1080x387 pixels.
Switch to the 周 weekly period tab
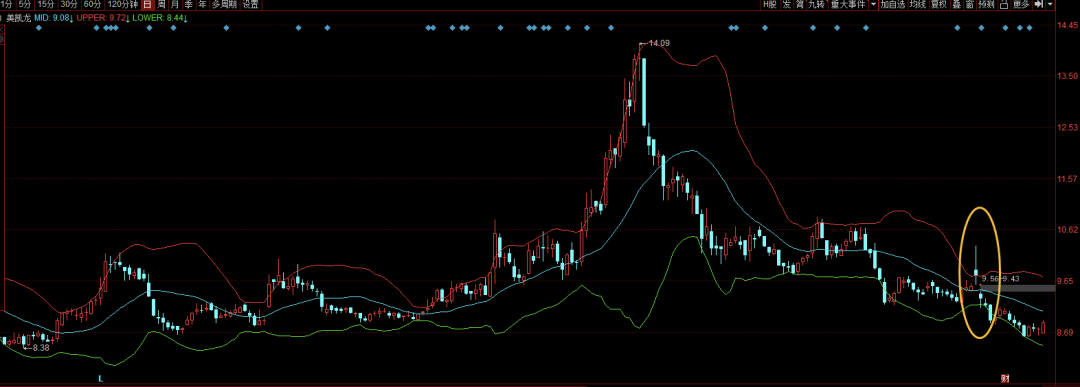pos(160,4)
